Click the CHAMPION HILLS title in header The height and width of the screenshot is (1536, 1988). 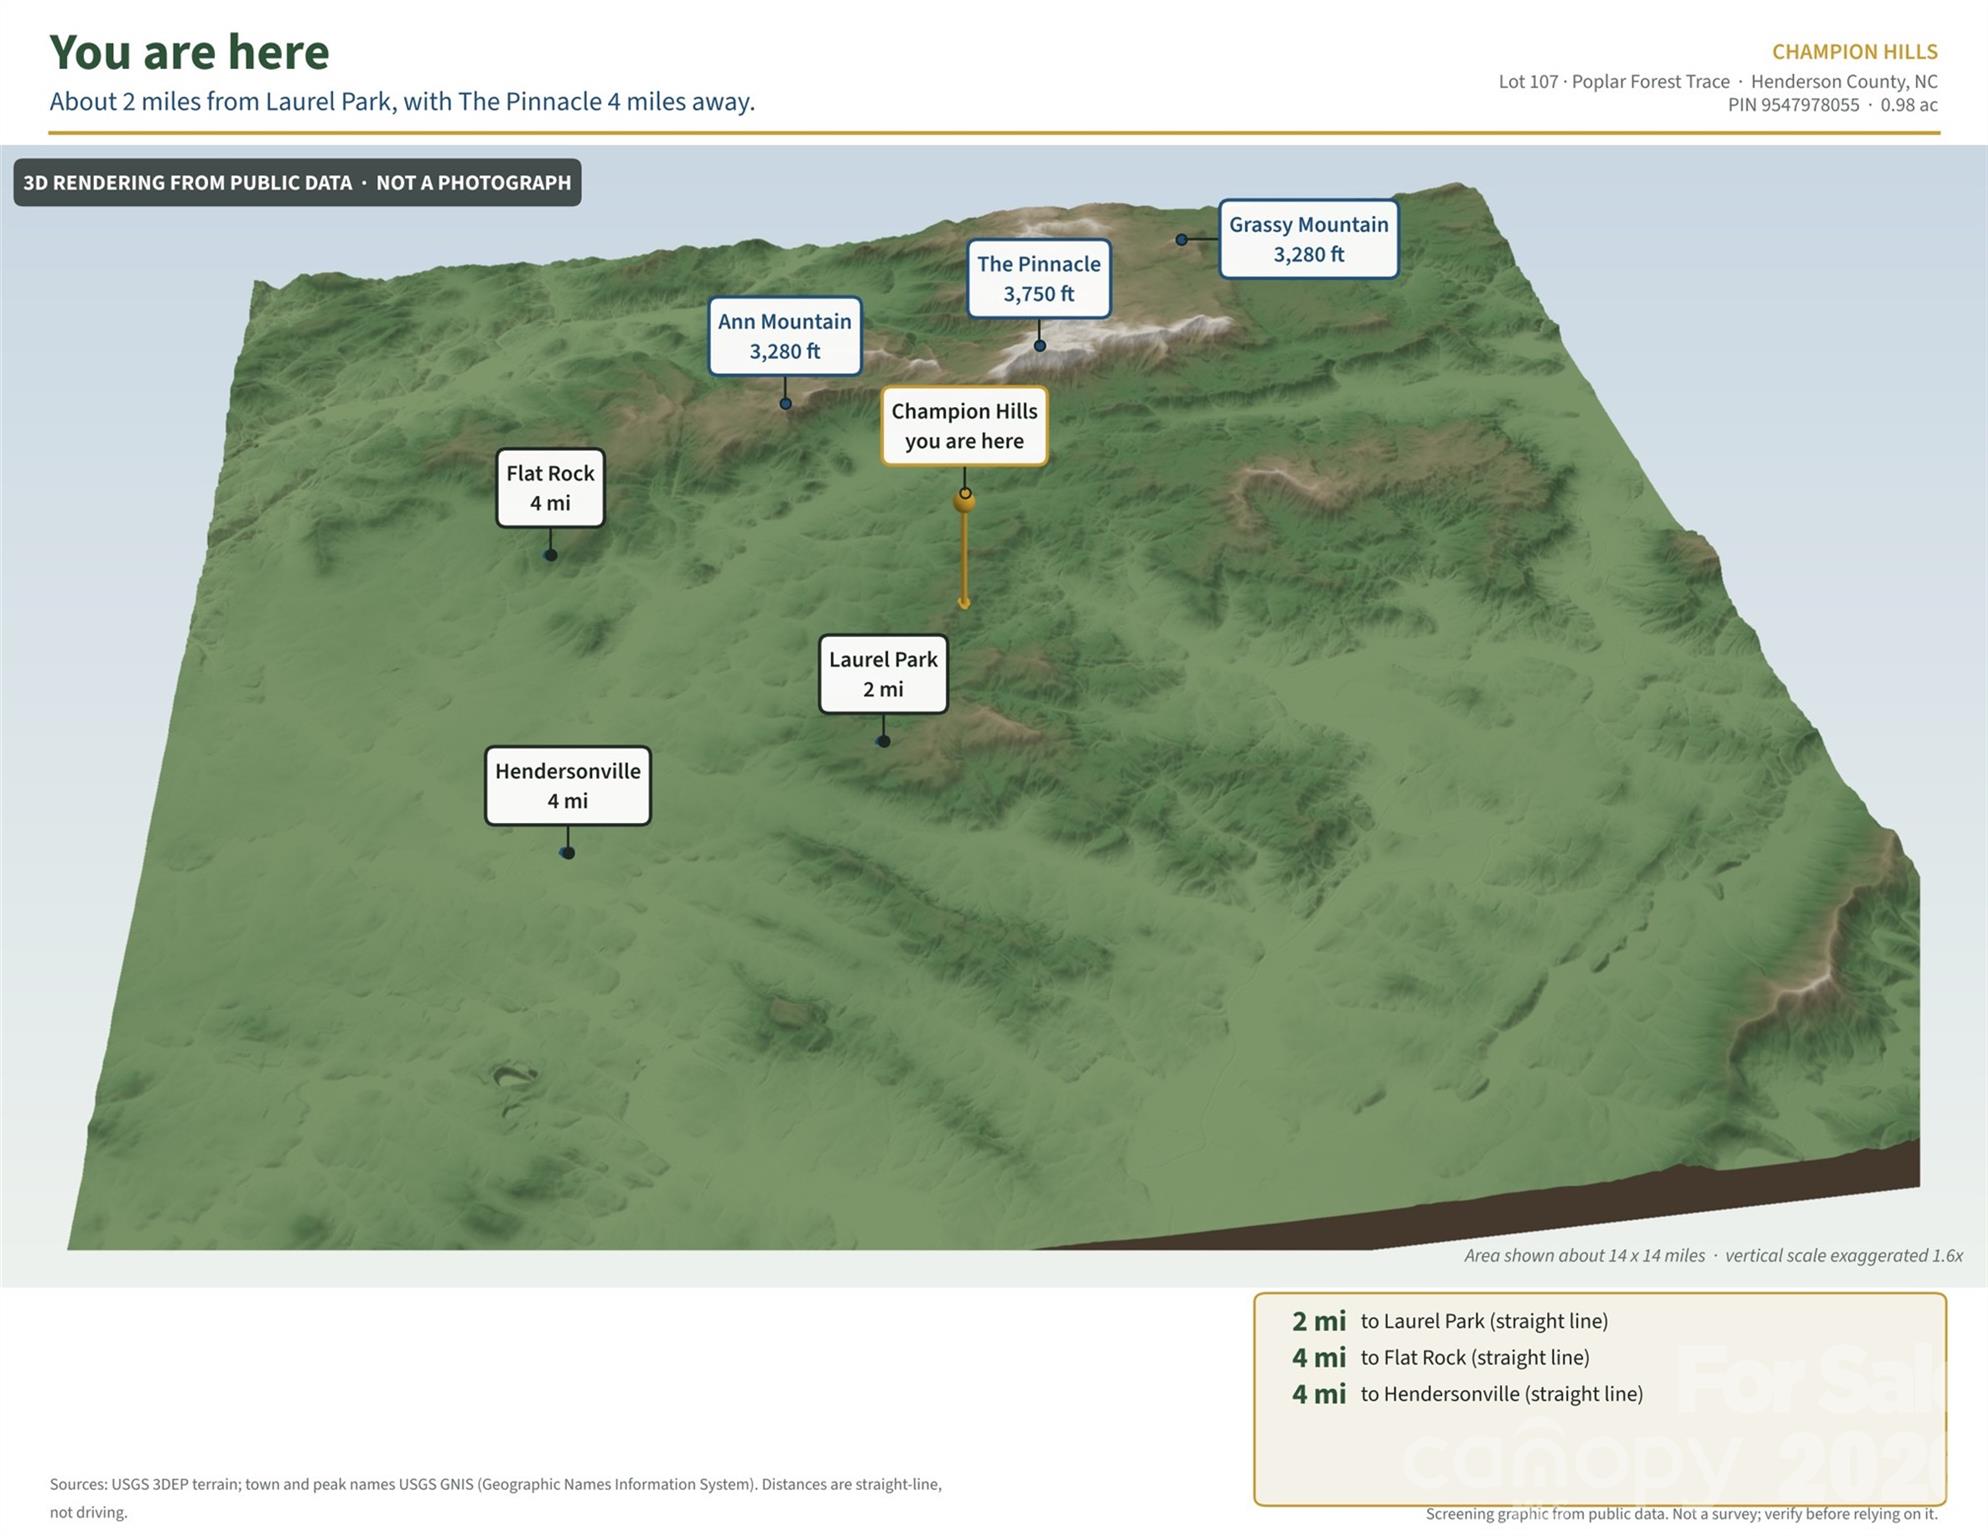(x=1854, y=52)
